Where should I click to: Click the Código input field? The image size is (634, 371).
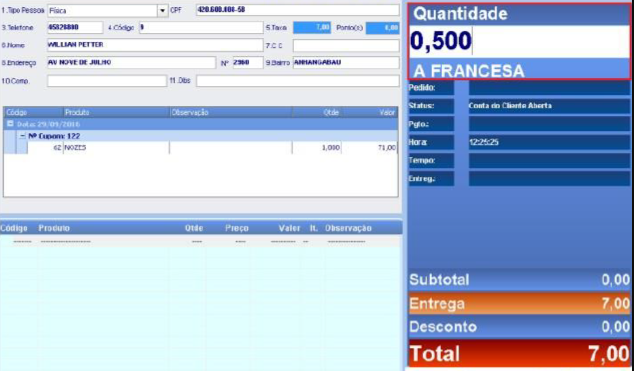[201, 27]
